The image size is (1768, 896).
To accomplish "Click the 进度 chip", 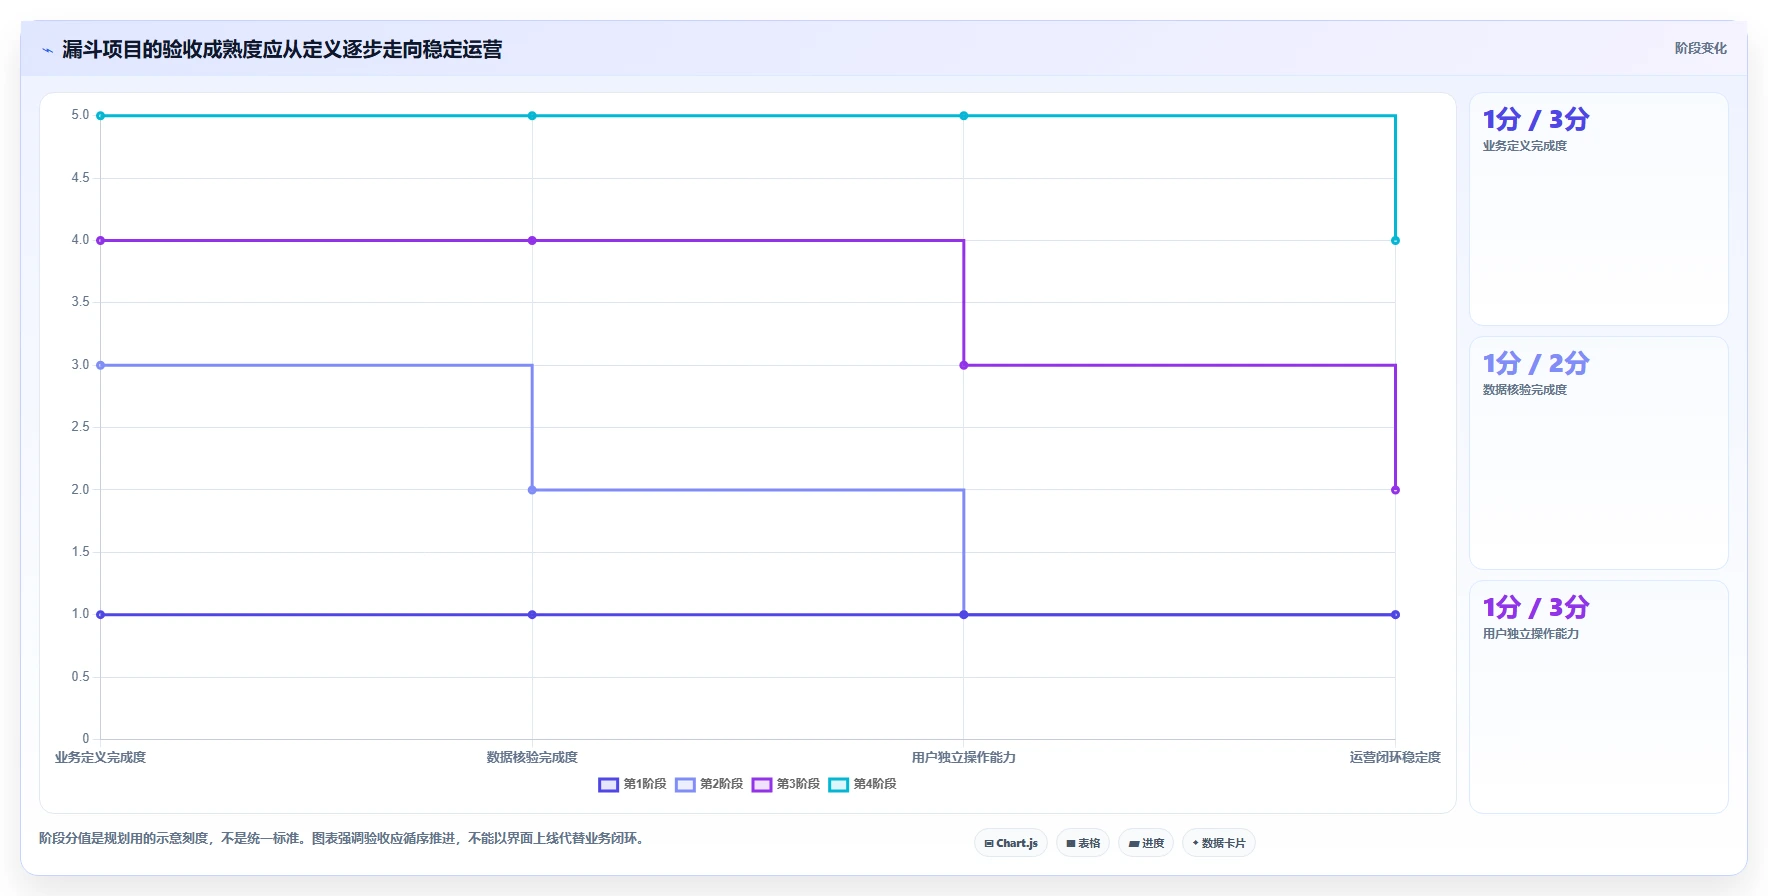I will coord(1146,843).
